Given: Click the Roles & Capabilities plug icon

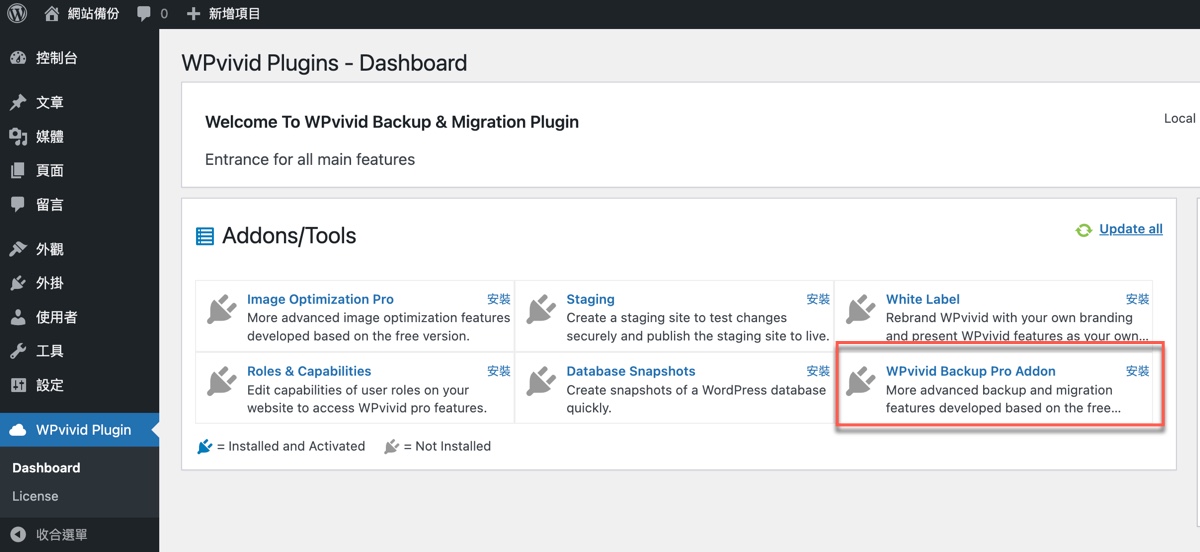Looking at the screenshot, I should tap(222, 381).
